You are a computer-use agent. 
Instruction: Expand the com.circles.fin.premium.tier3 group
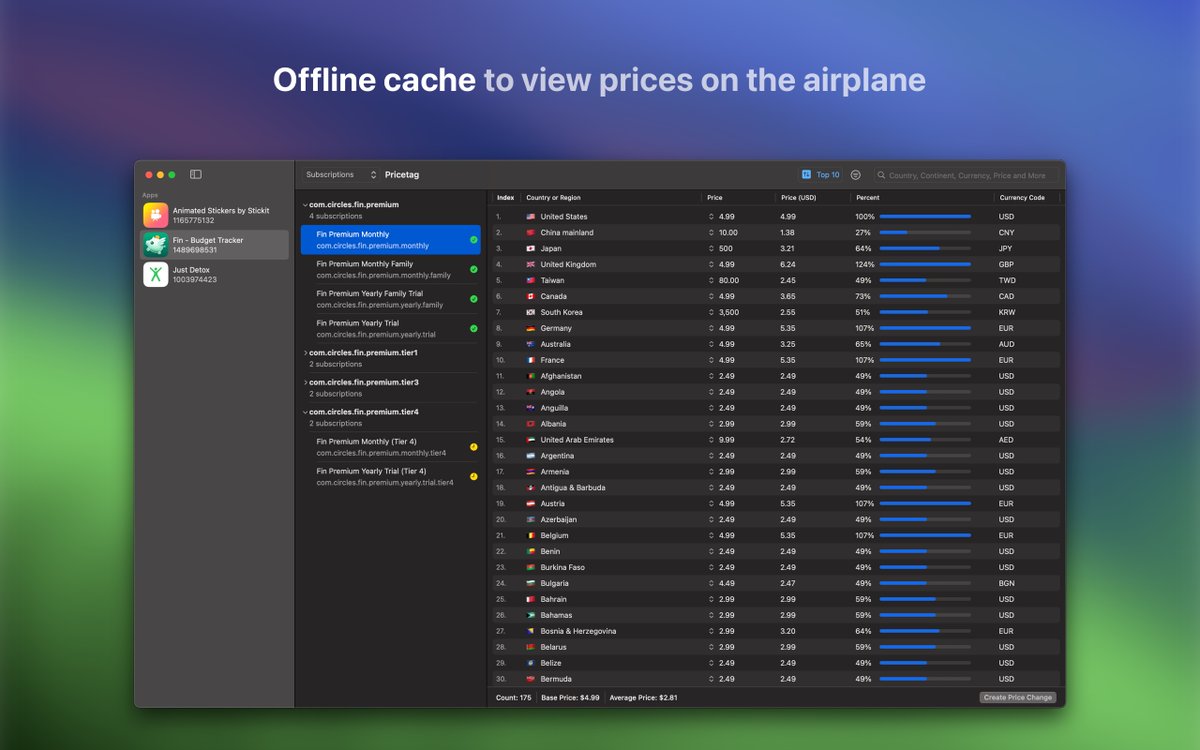305,382
